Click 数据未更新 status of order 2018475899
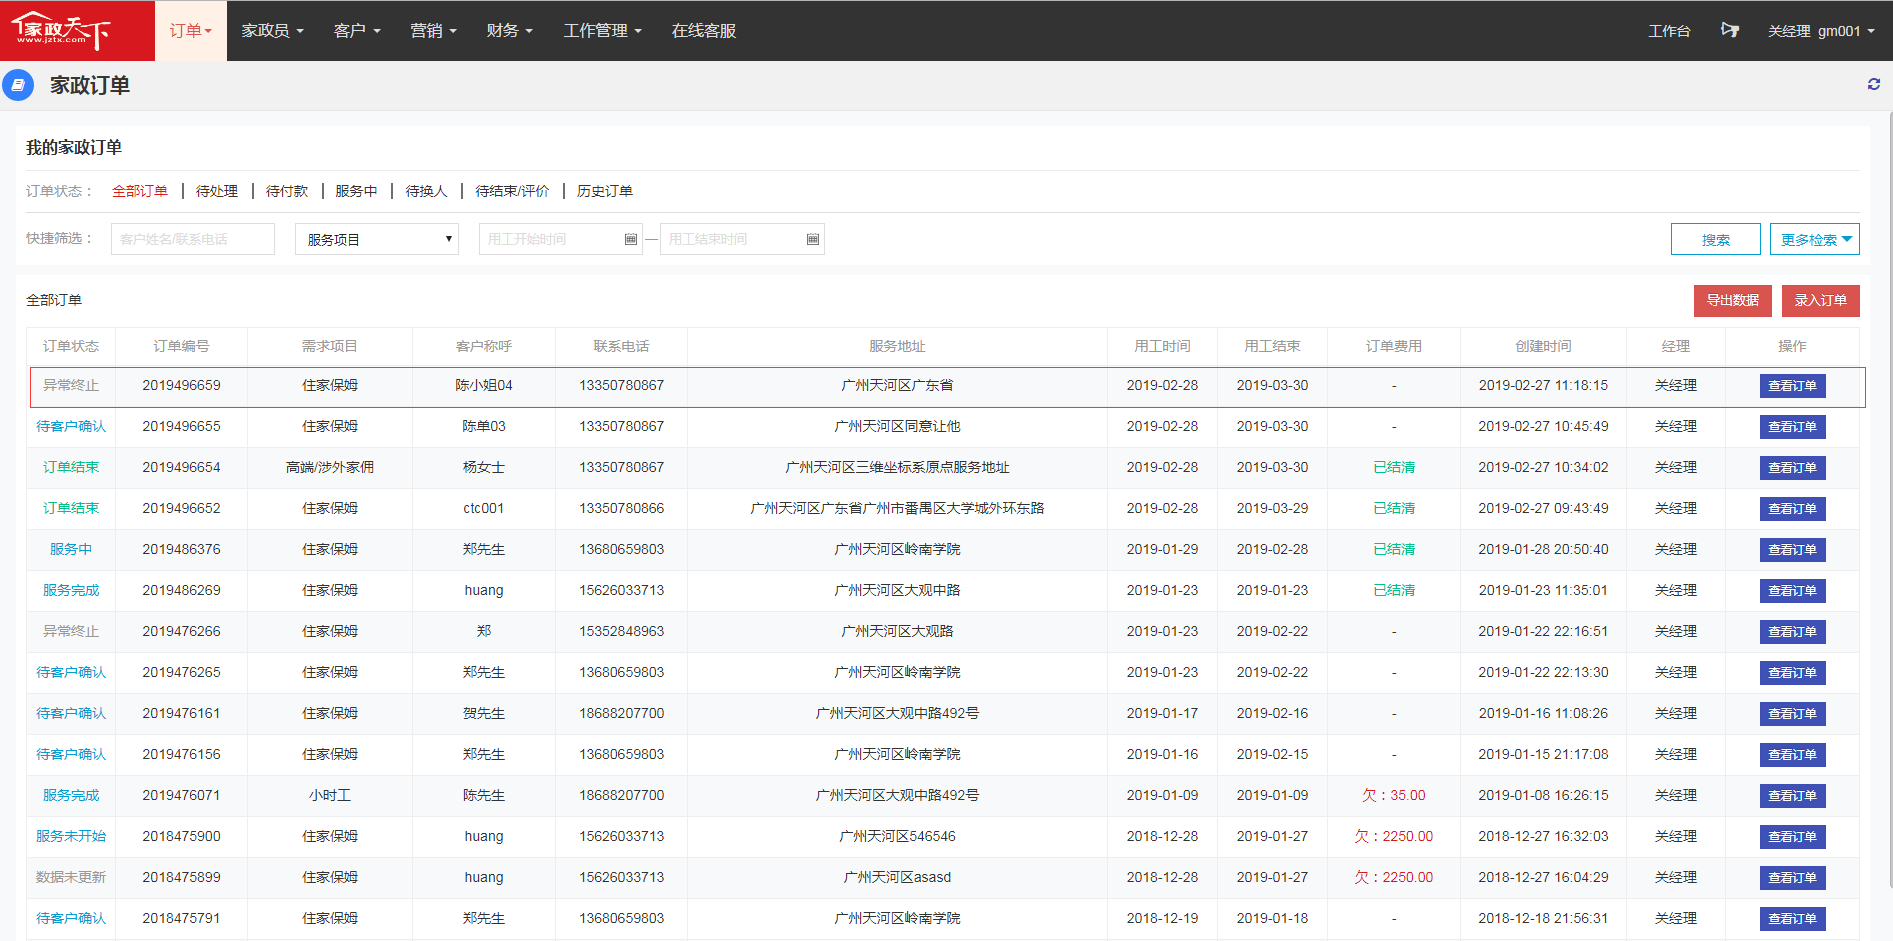Image resolution: width=1893 pixels, height=941 pixels. pyautogui.click(x=71, y=877)
